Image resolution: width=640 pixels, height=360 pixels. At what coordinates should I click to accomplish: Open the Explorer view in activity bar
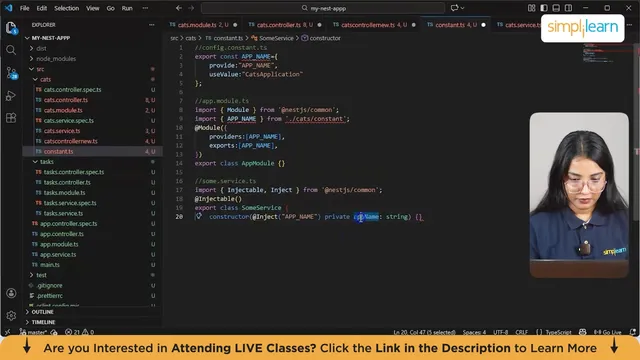11,28
